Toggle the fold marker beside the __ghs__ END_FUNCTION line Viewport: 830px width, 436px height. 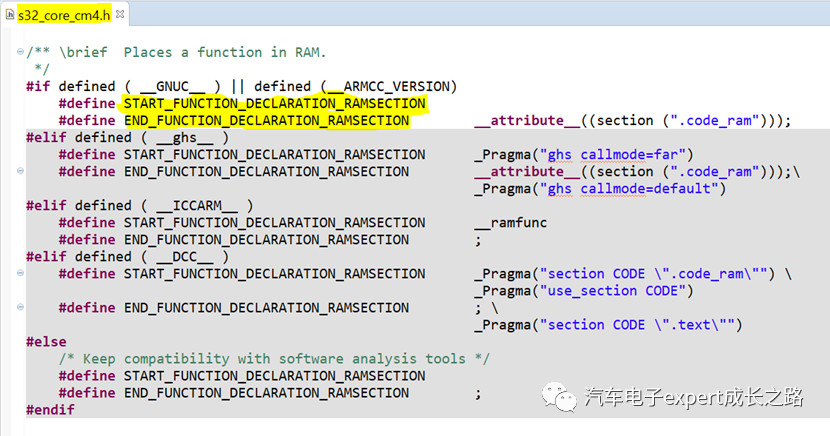pyautogui.click(x=21, y=171)
